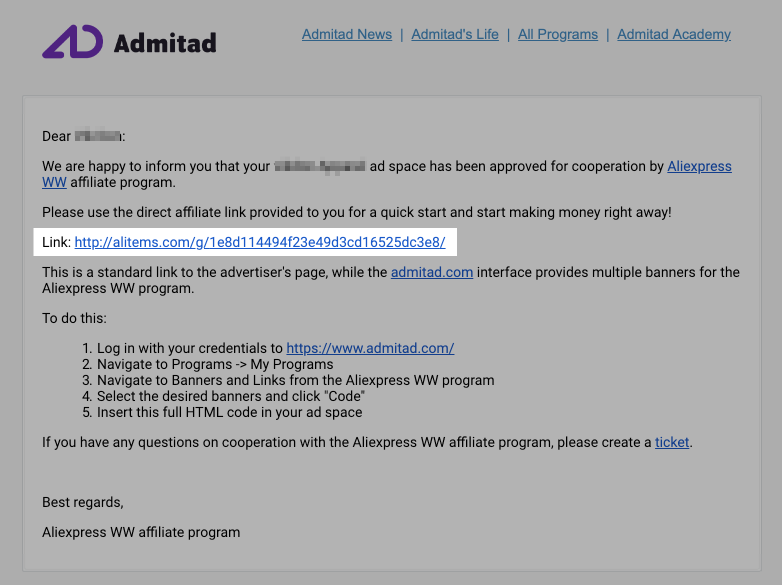782x585 pixels.
Task: Open the Admitad's Life header link
Action: 455,34
